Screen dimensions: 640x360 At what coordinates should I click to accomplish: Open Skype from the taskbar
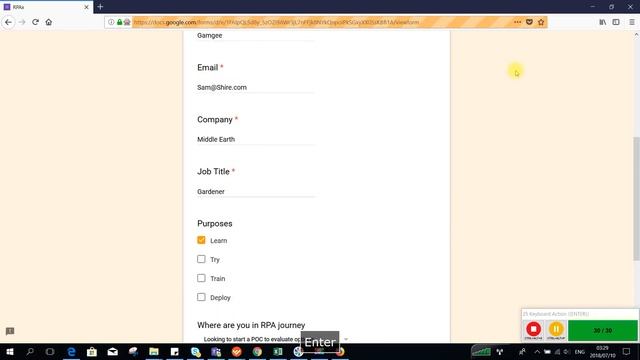tap(196, 351)
